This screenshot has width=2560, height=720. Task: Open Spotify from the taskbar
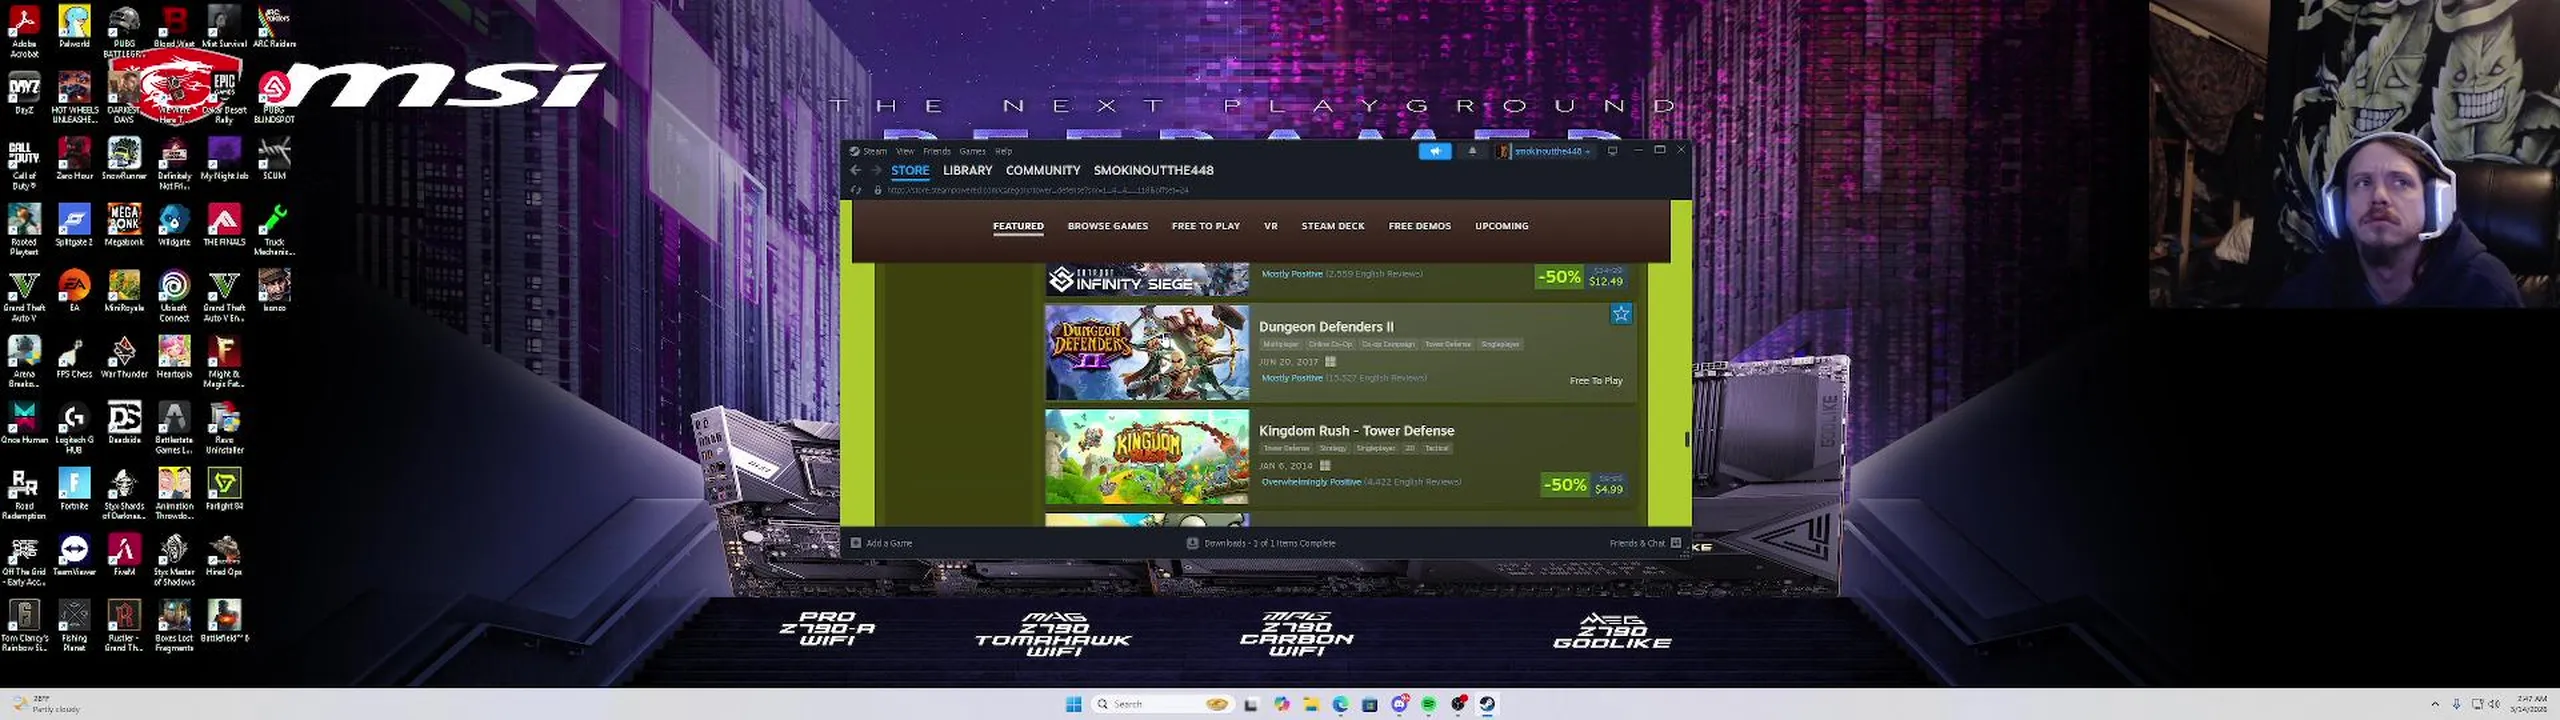coord(1428,704)
